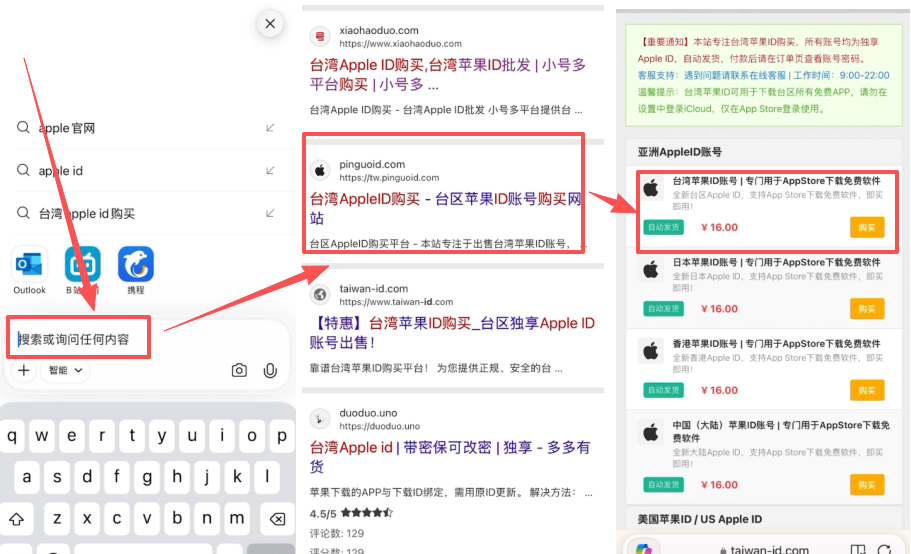Open the Bilibili shortcut icon
911x554 pixels.
(83, 264)
